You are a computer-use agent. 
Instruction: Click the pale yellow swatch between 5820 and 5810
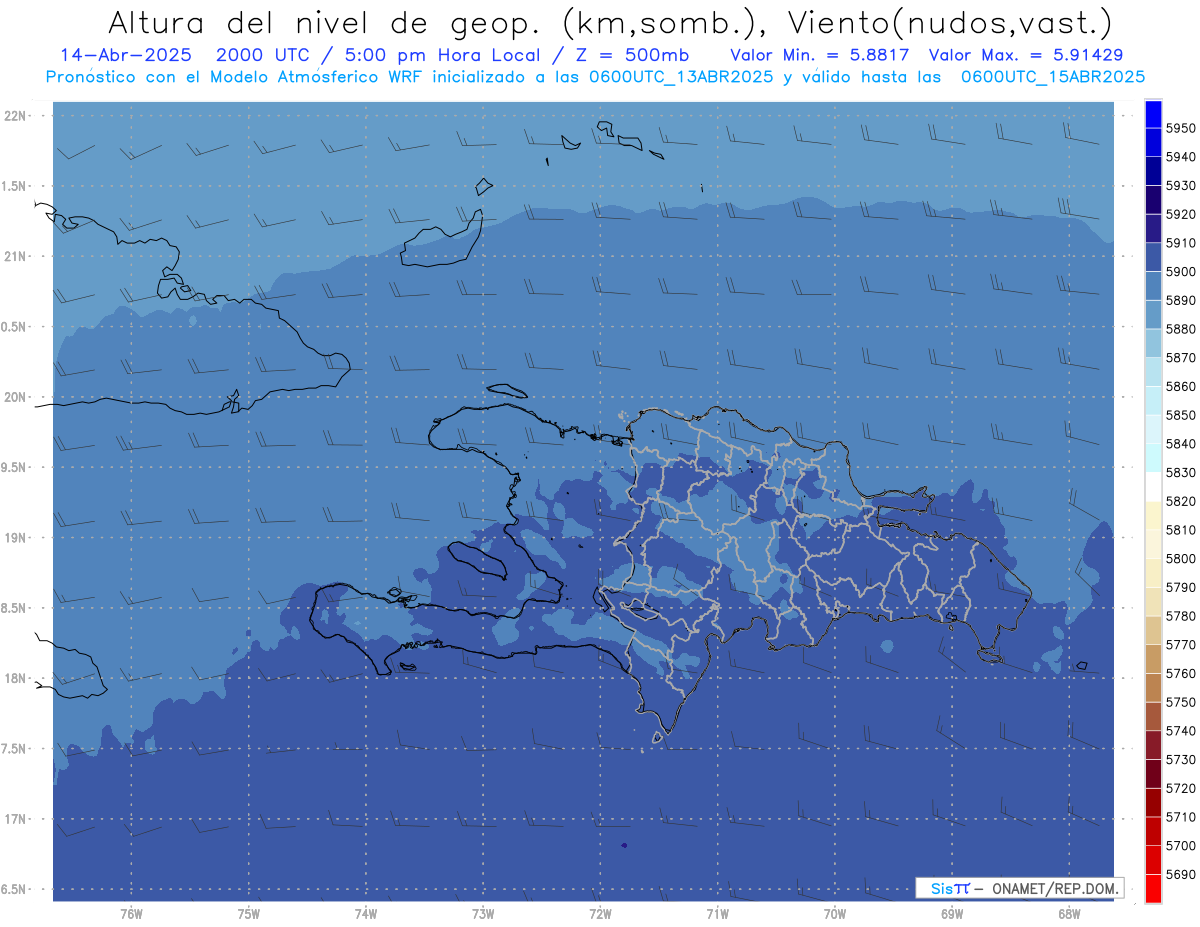(x=1153, y=515)
